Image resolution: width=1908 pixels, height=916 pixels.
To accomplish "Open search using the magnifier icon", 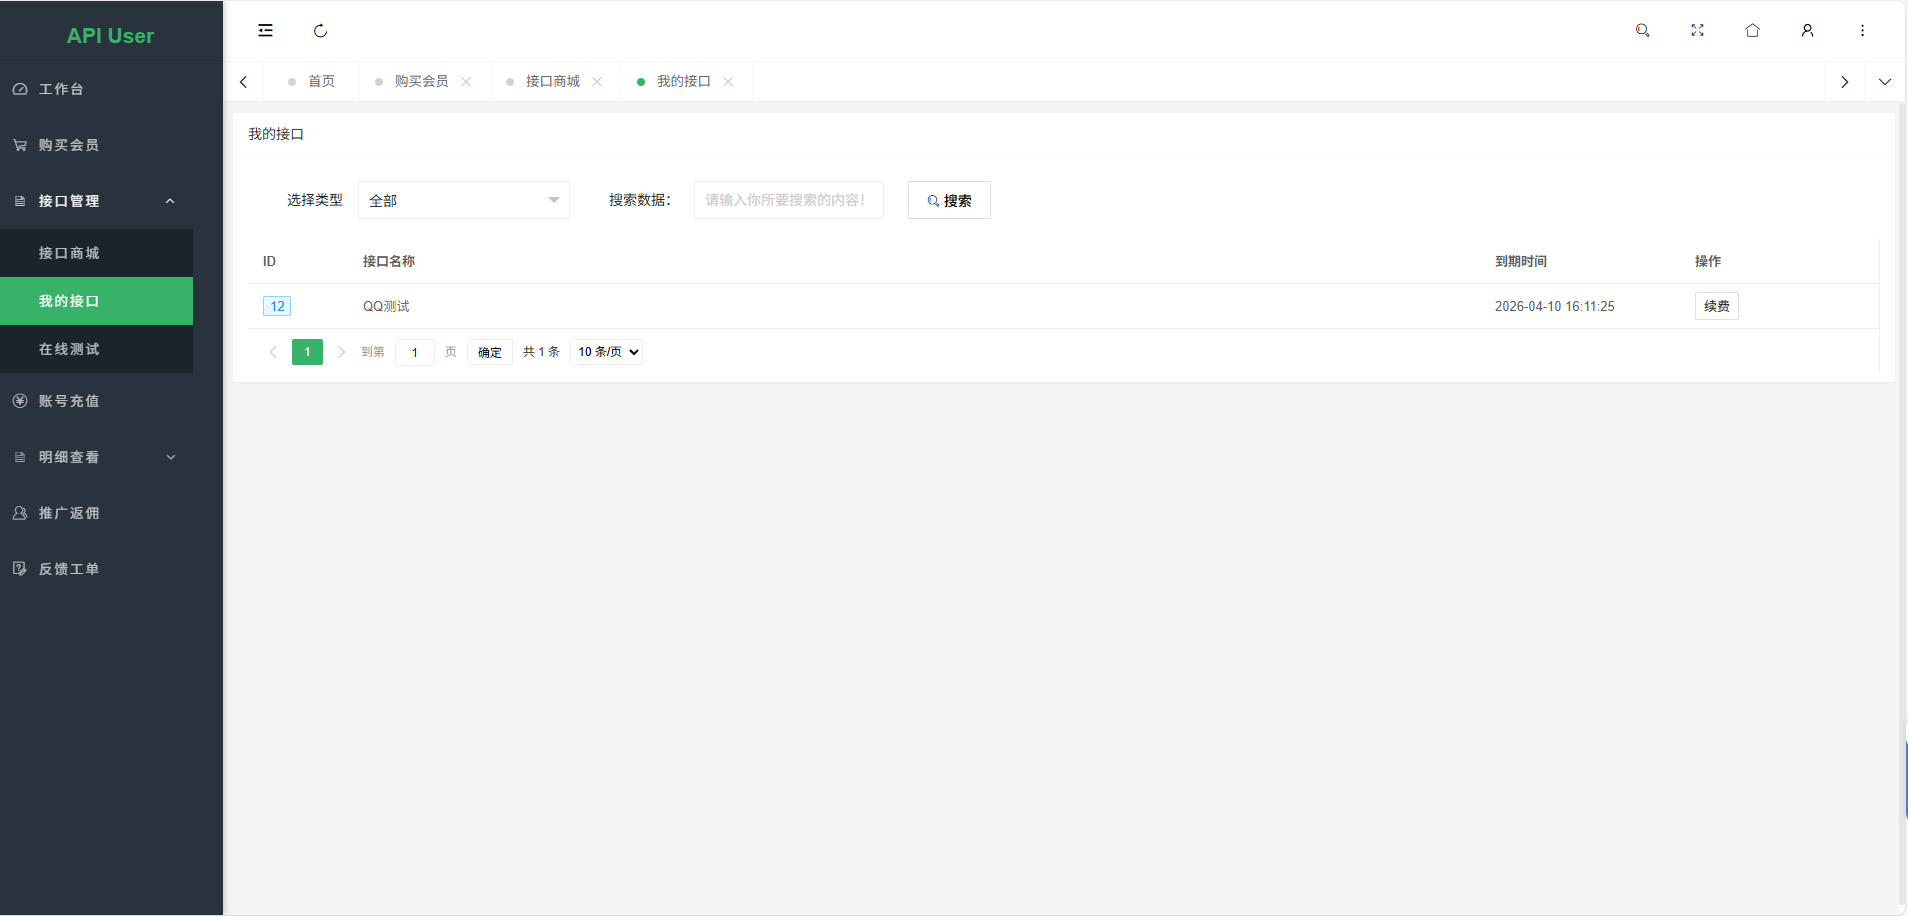I will (1642, 30).
